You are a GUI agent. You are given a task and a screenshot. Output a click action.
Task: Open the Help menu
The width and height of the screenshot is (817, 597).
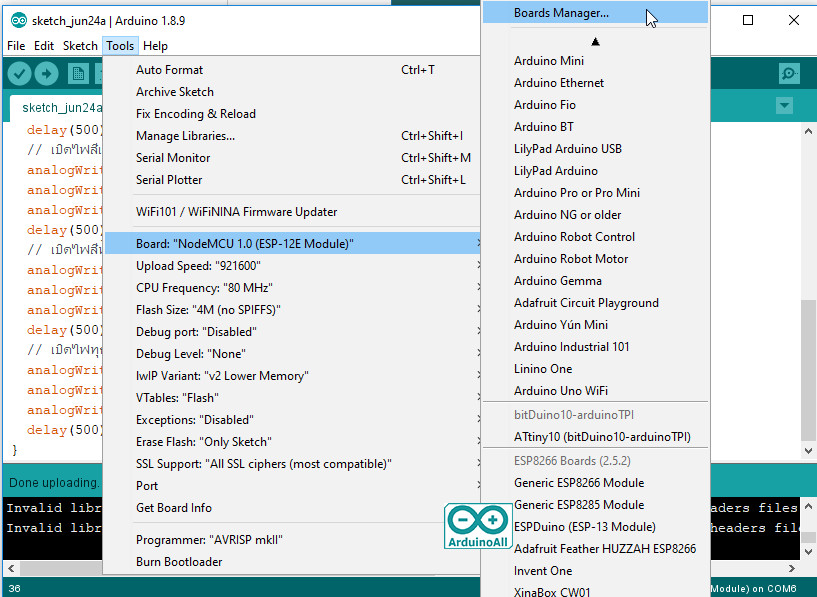155,46
